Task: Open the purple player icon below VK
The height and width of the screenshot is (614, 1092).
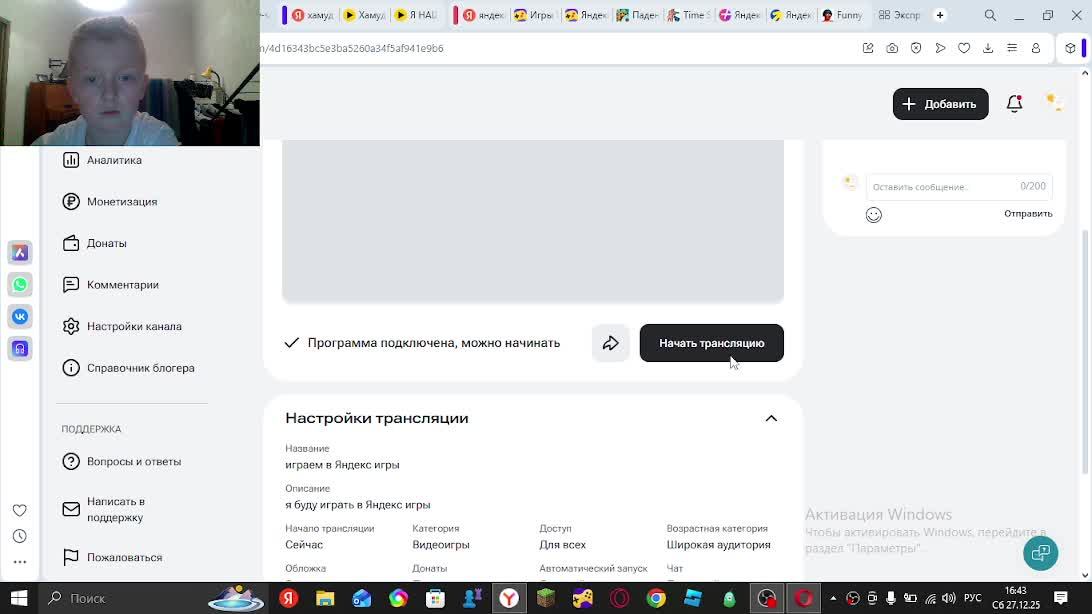Action: (20, 349)
